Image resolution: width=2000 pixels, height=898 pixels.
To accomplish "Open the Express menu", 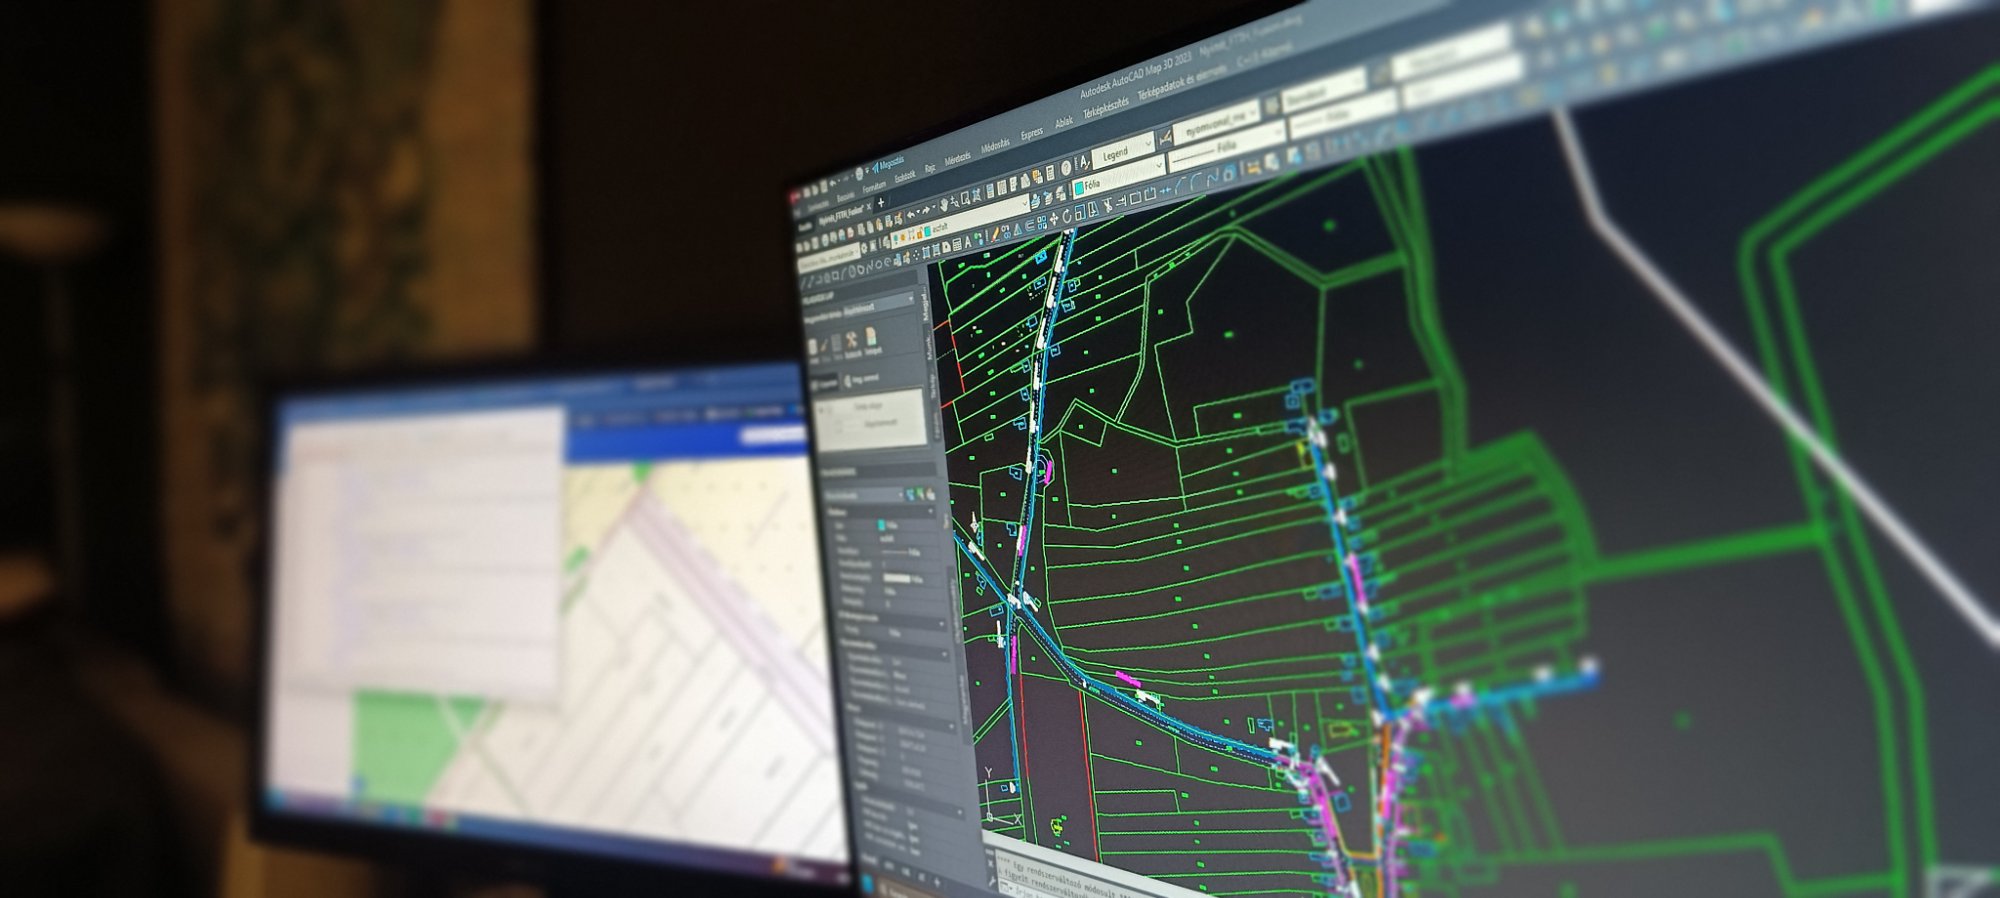I will [1031, 132].
